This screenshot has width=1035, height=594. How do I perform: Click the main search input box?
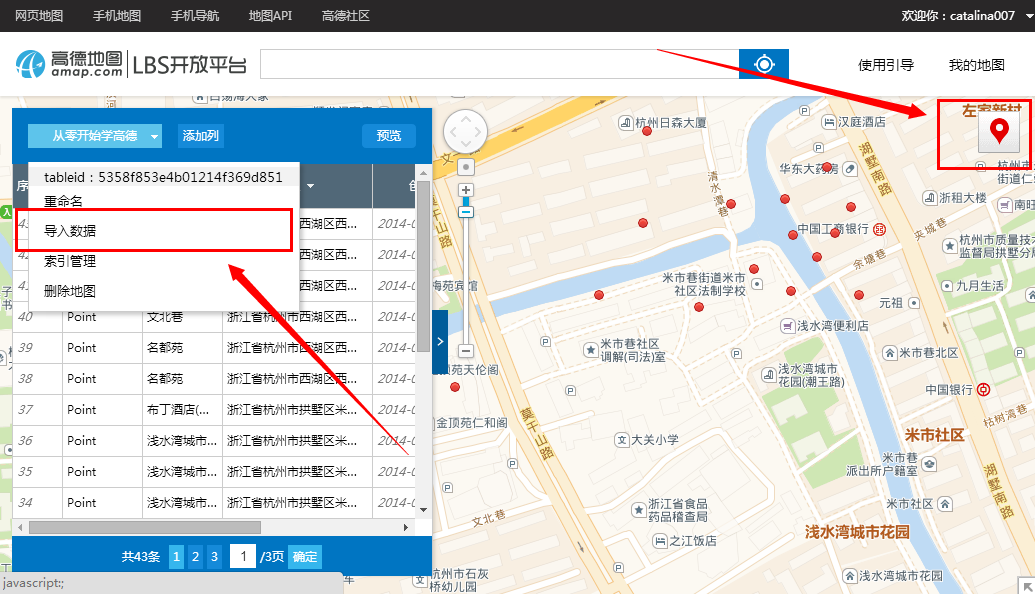point(500,64)
